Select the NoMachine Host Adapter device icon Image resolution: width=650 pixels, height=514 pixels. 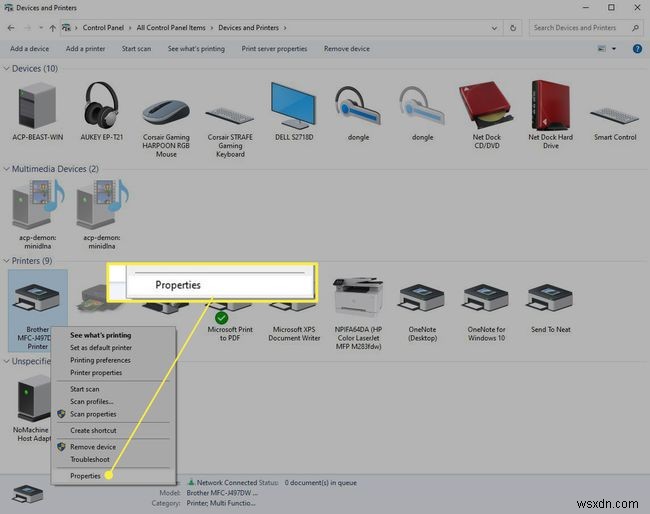tap(34, 398)
